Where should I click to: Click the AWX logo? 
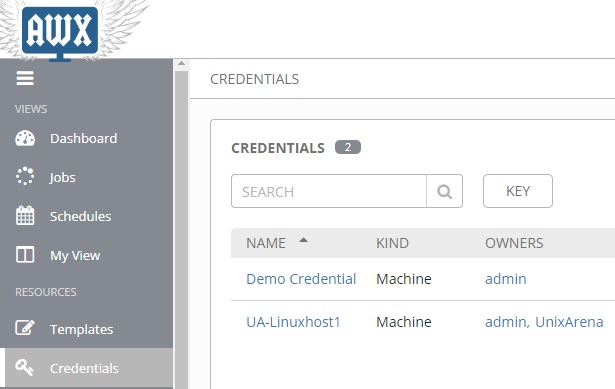(x=60, y=31)
